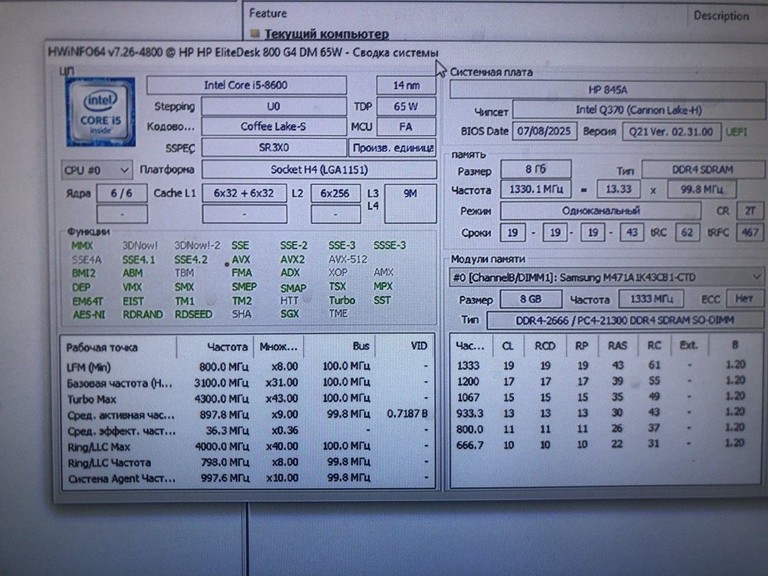Image resolution: width=768 pixels, height=576 pixels.
Task: Click the AES-NI feature label
Action: coord(89,315)
